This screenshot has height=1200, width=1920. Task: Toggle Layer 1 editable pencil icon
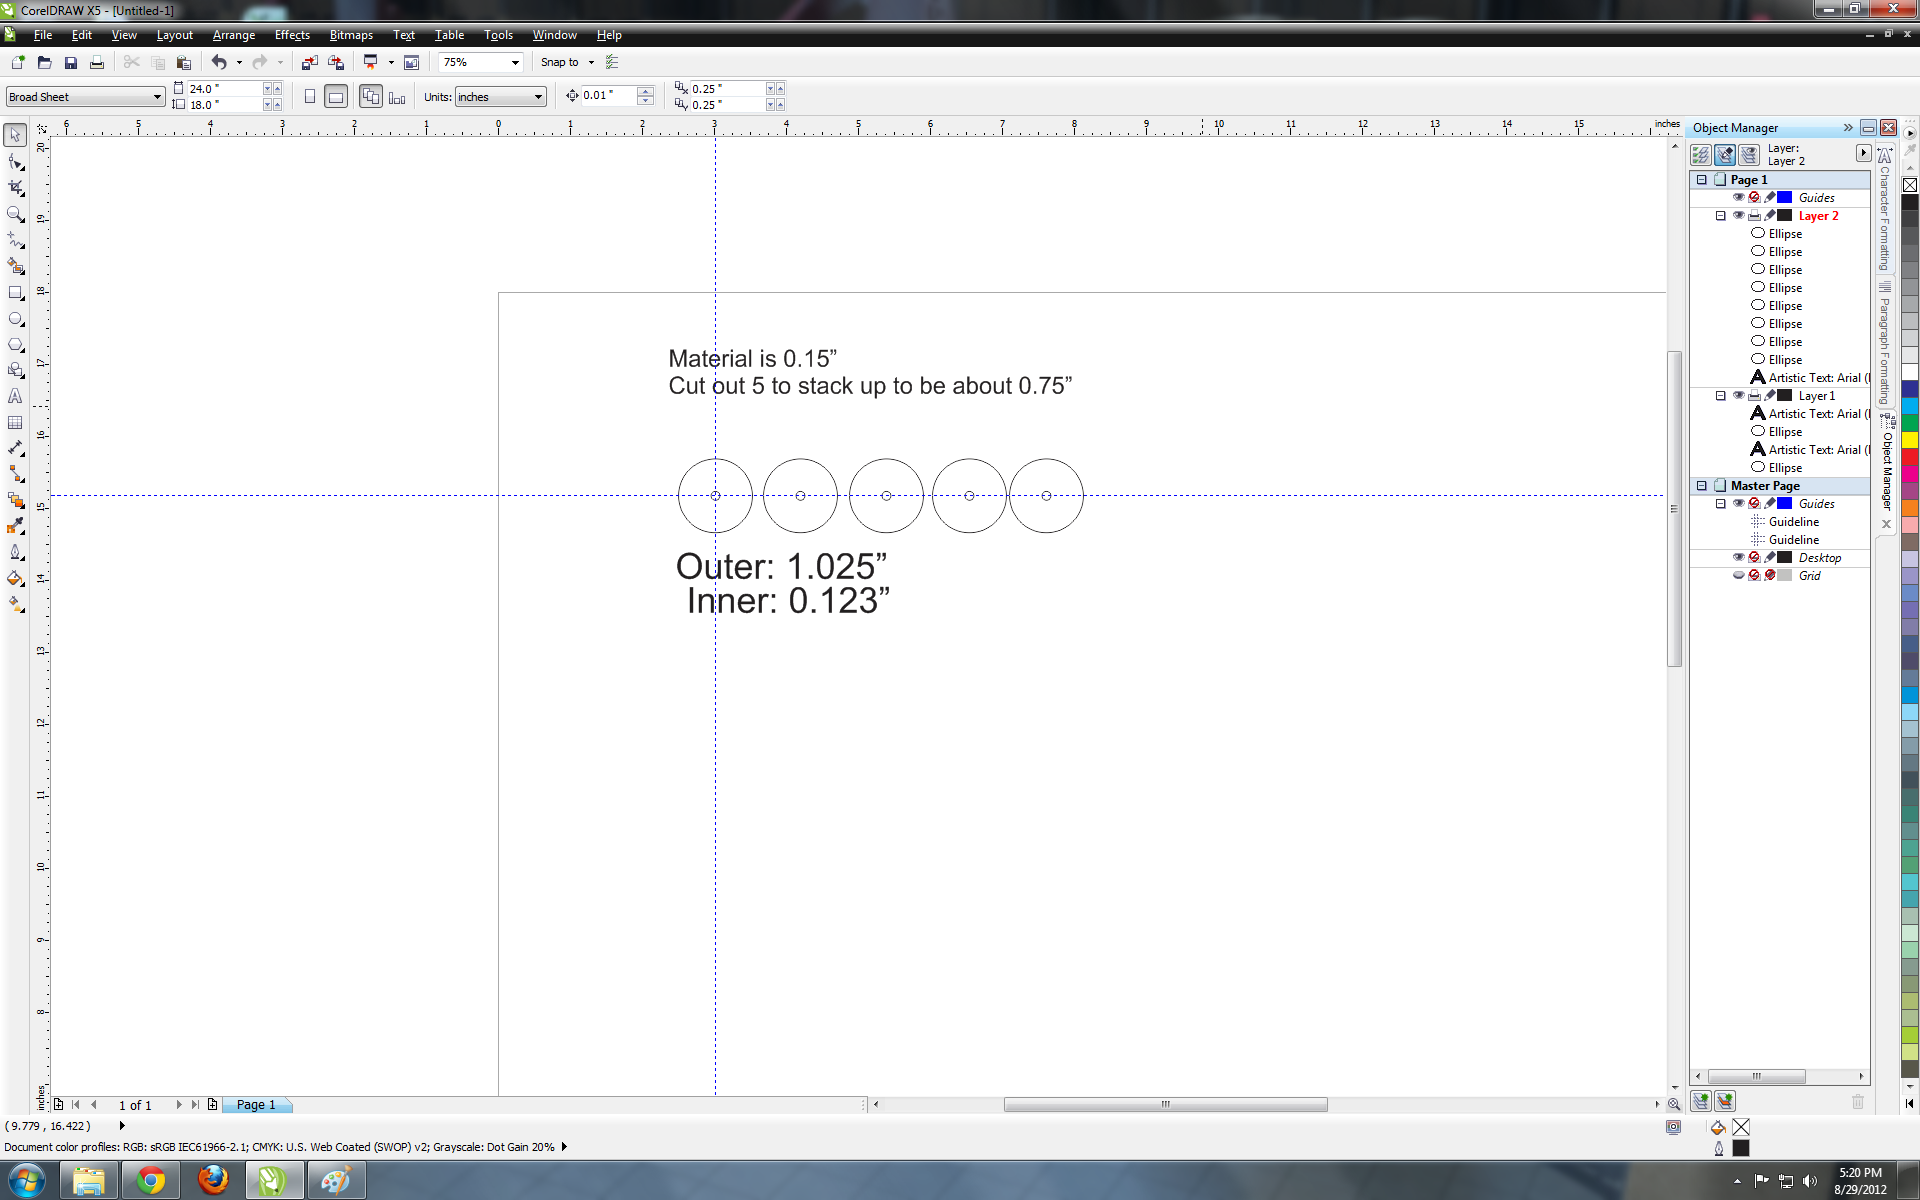pos(1770,395)
